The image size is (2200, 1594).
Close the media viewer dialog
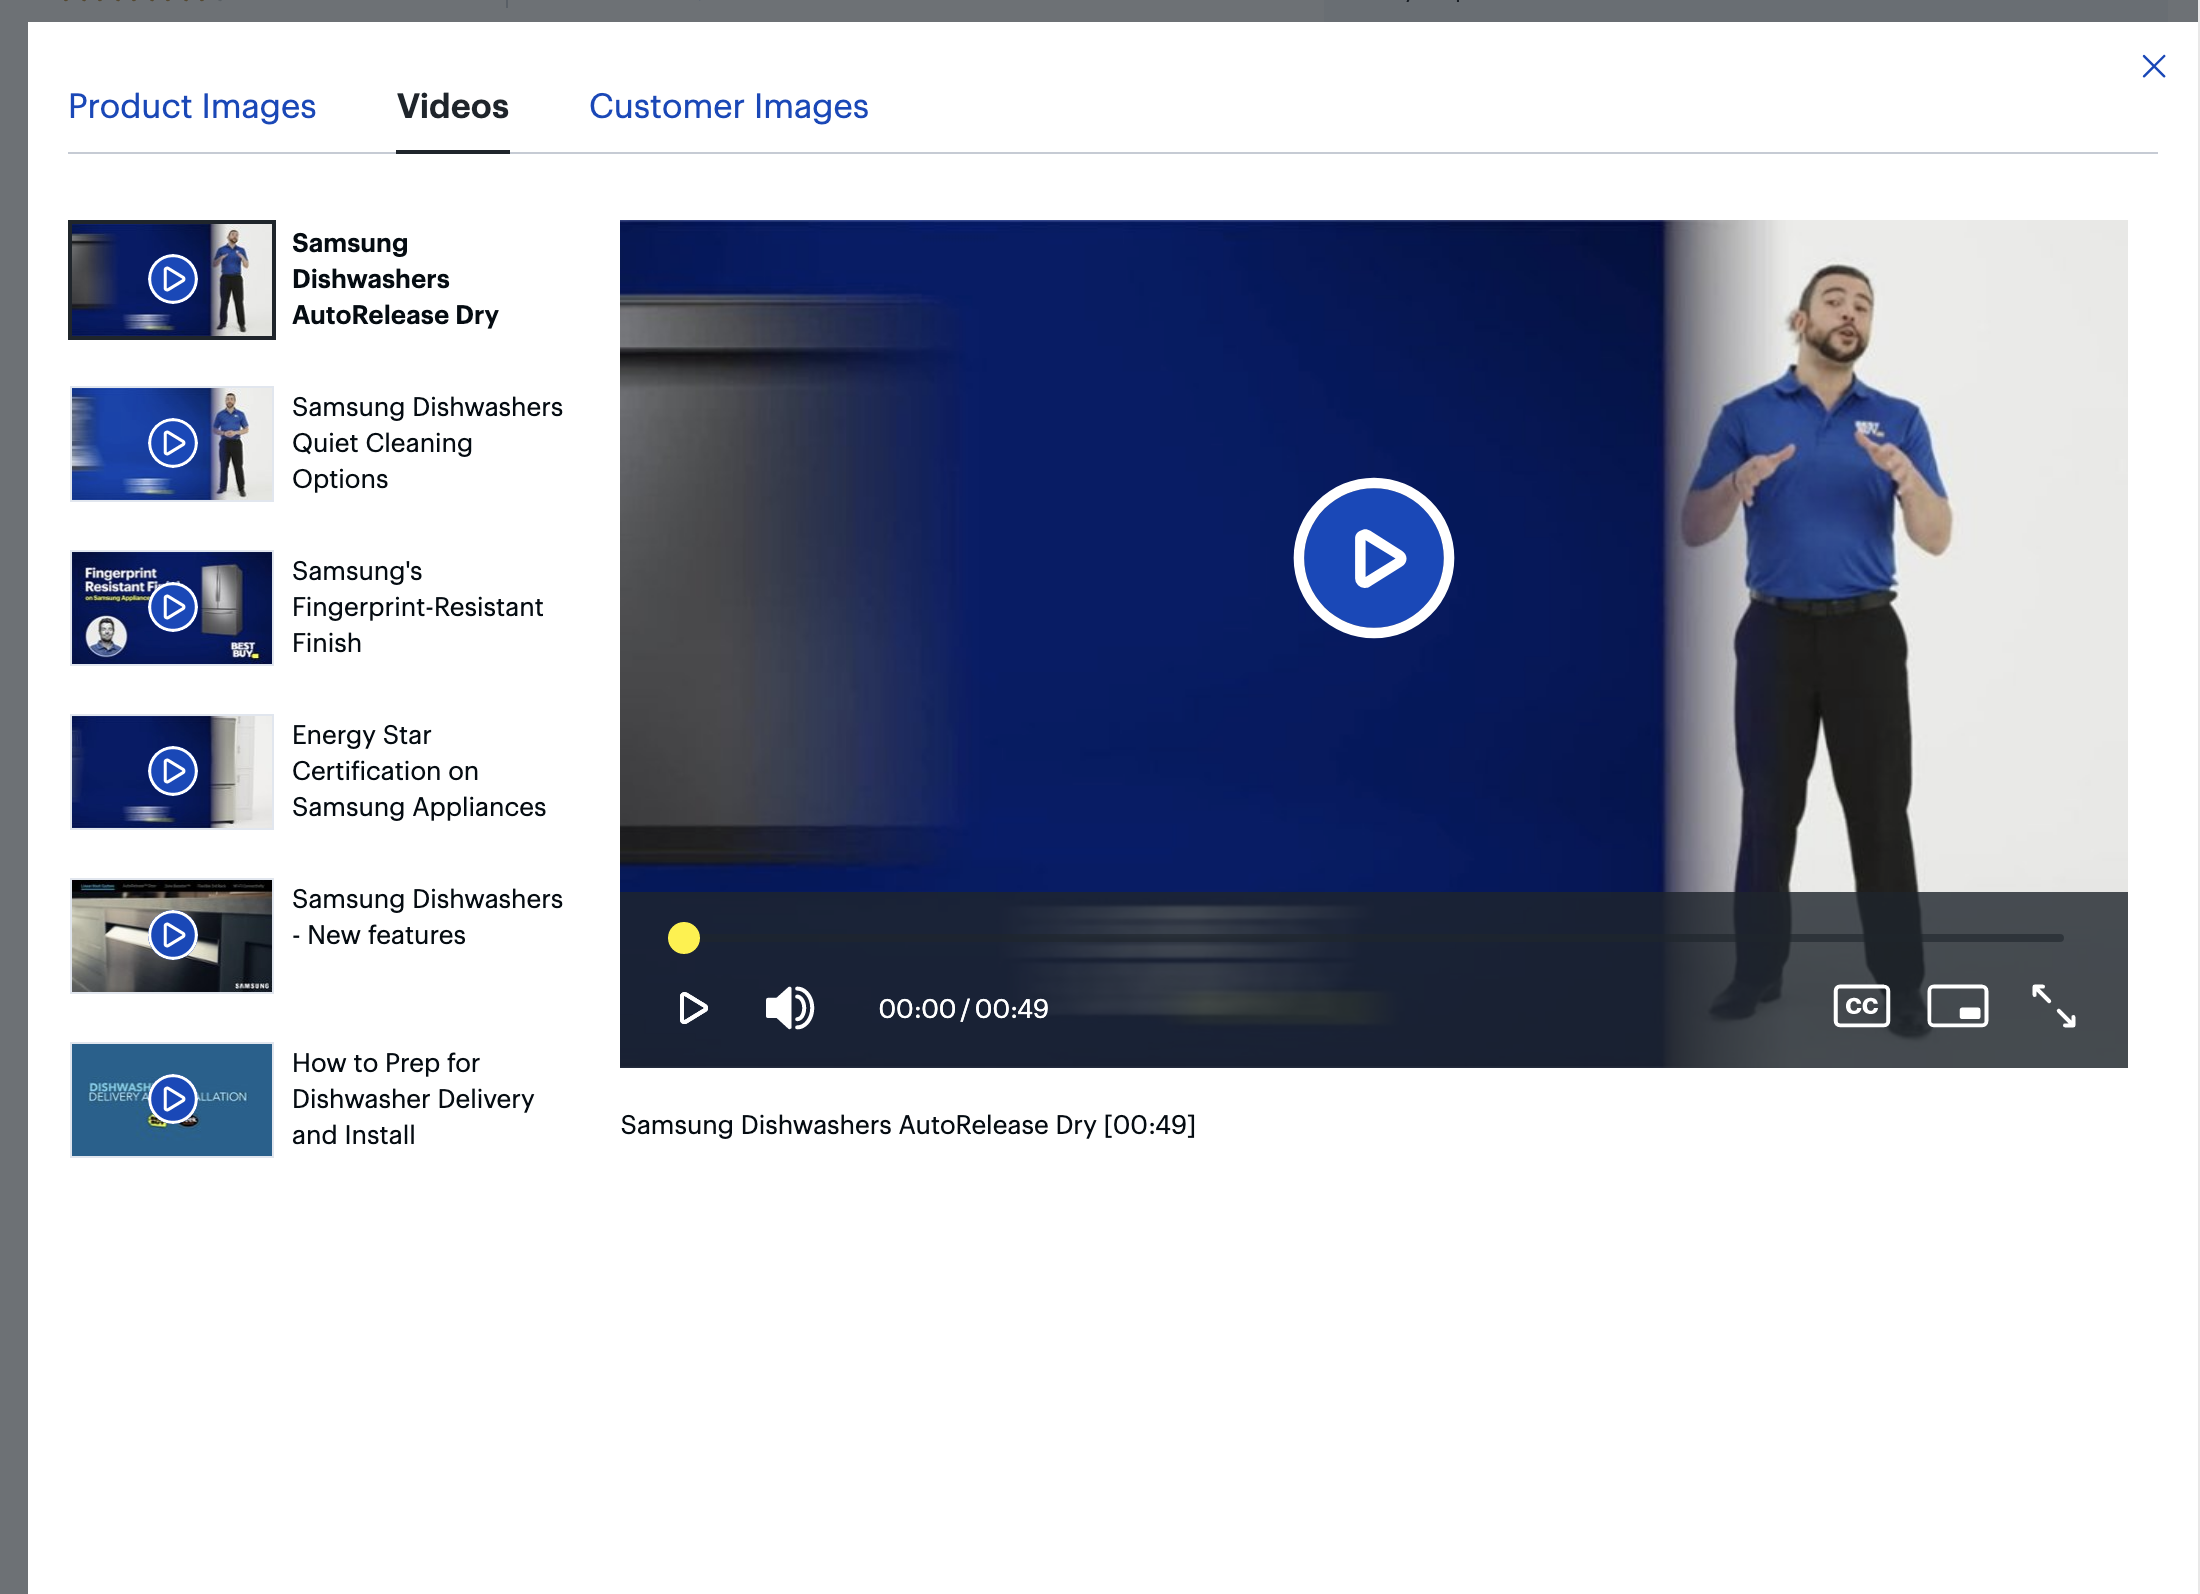[2154, 66]
